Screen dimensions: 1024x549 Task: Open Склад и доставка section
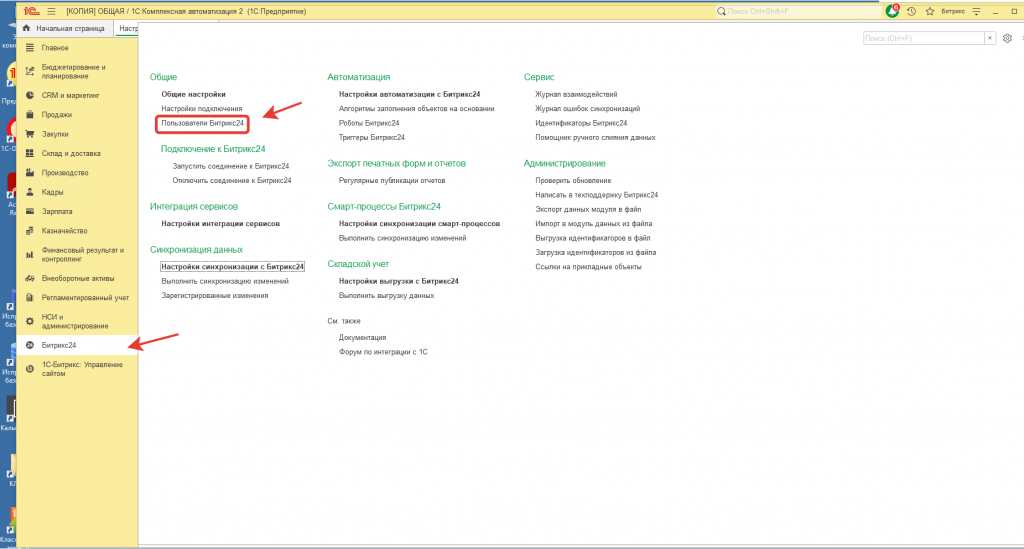coord(71,153)
